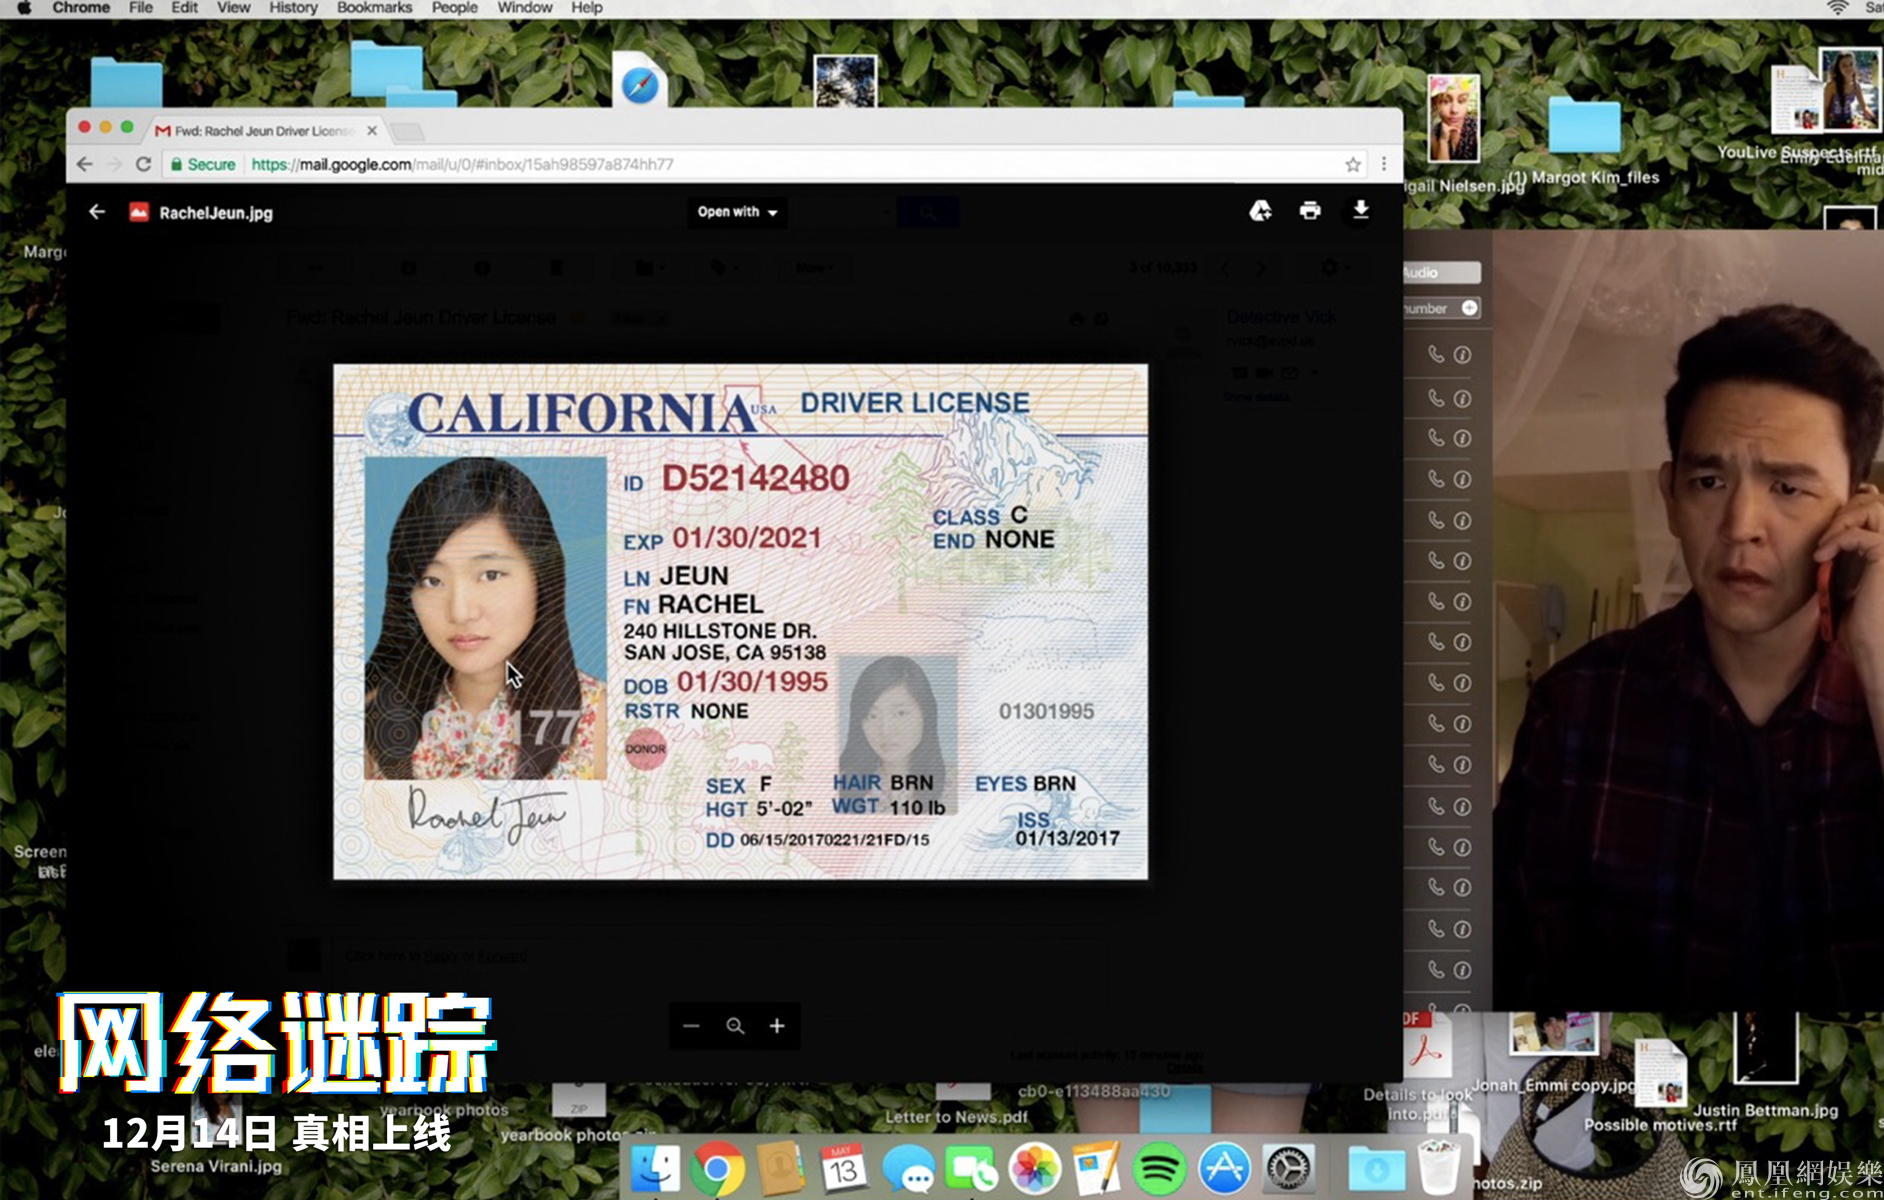The image size is (1884, 1200).
Task: Add RachelJeun.jpg to Google Drive
Action: [x=1260, y=210]
